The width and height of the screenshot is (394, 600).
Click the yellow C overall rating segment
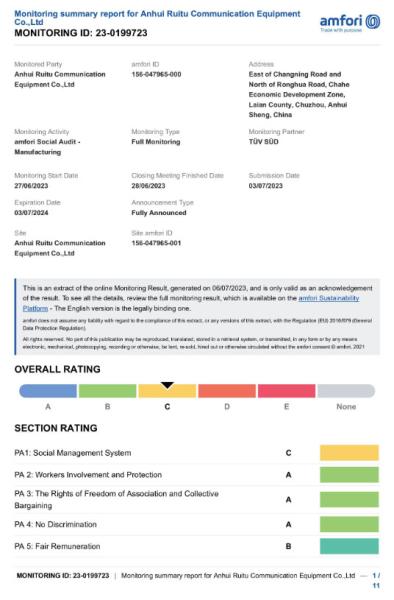coord(167,391)
